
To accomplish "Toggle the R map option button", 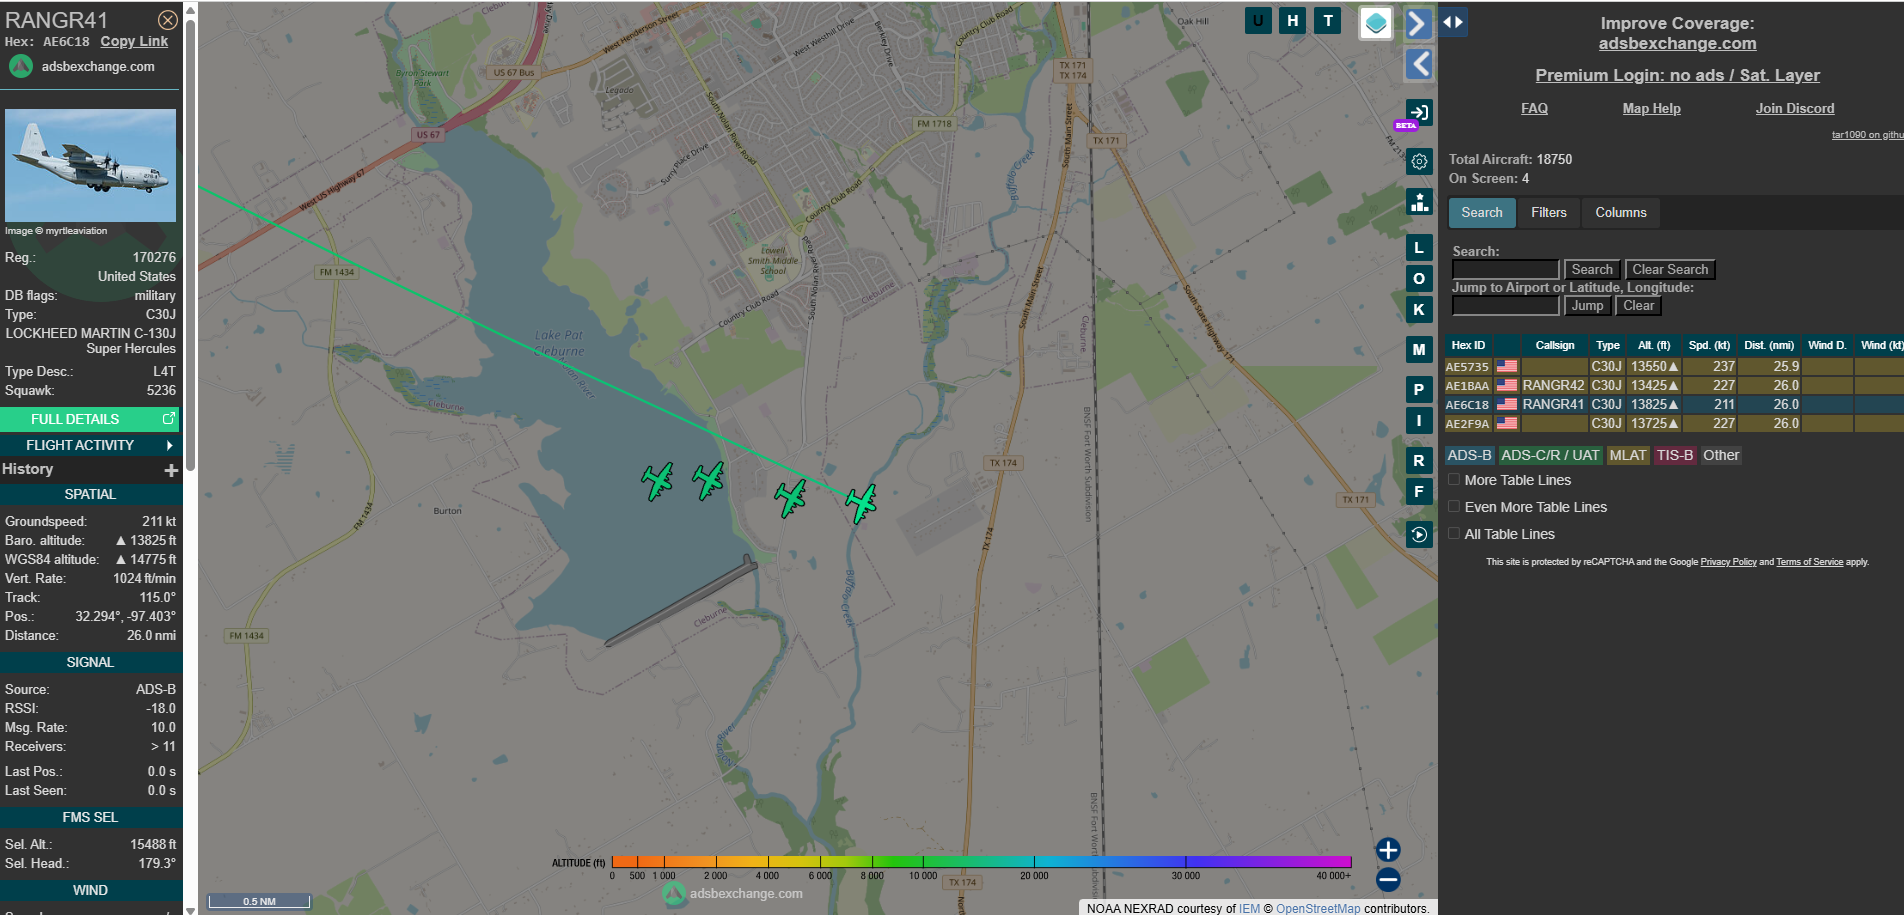I will click(x=1419, y=461).
